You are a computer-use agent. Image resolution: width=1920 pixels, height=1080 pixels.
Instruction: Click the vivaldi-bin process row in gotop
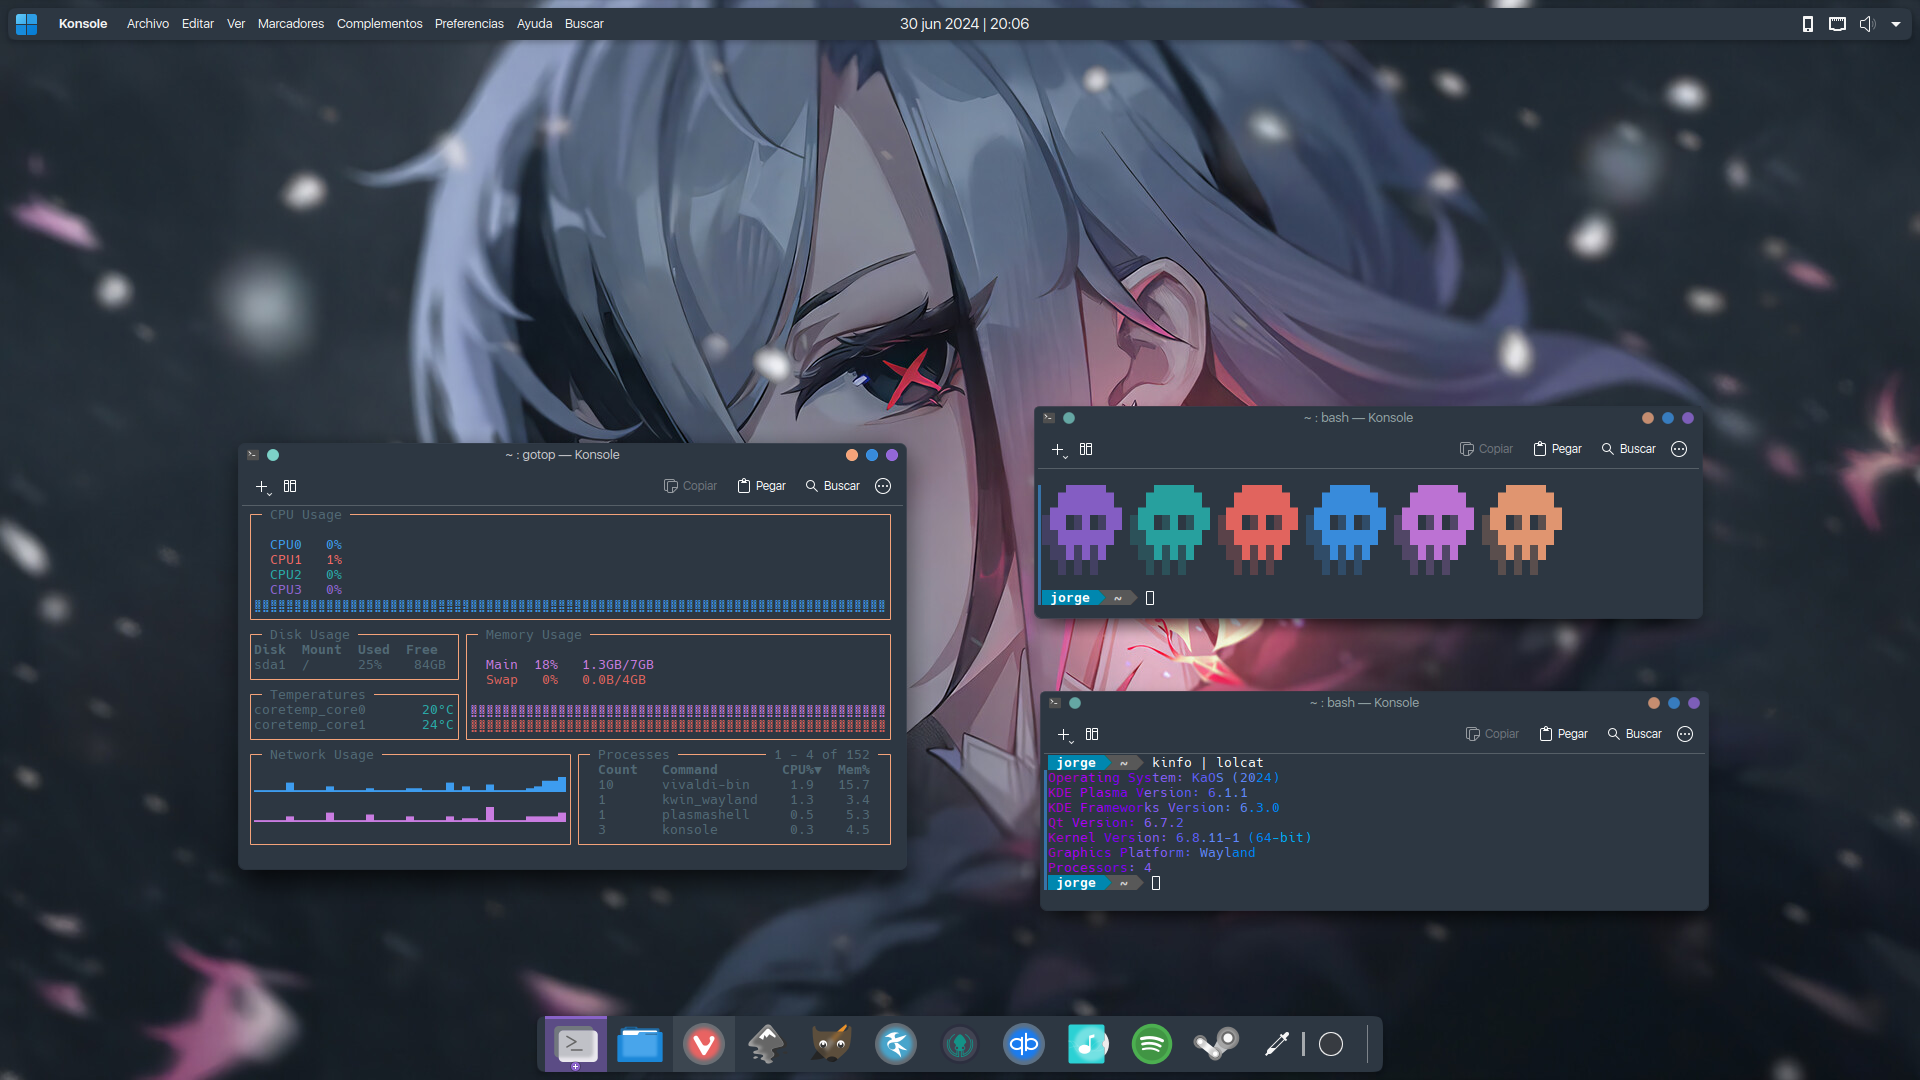pyautogui.click(x=734, y=785)
